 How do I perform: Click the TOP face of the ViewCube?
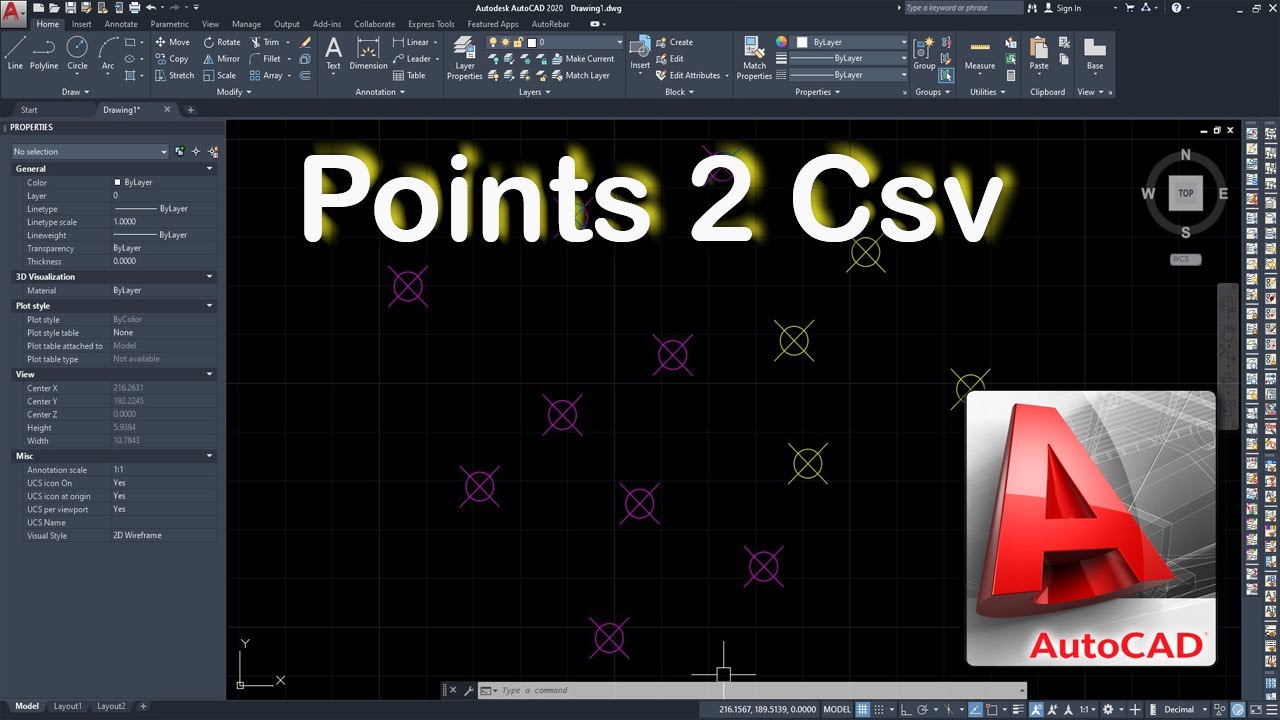click(x=1185, y=193)
